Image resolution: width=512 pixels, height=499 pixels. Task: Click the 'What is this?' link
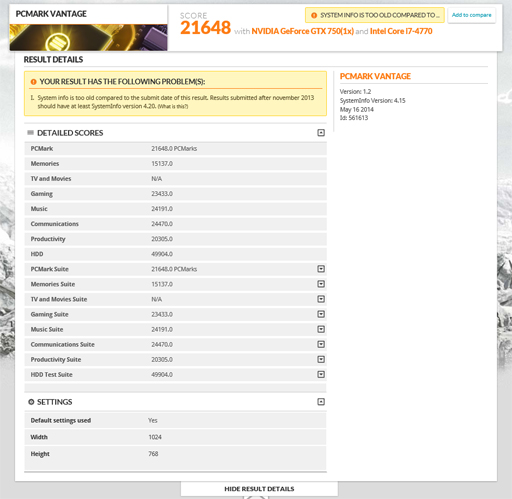[x=173, y=106]
